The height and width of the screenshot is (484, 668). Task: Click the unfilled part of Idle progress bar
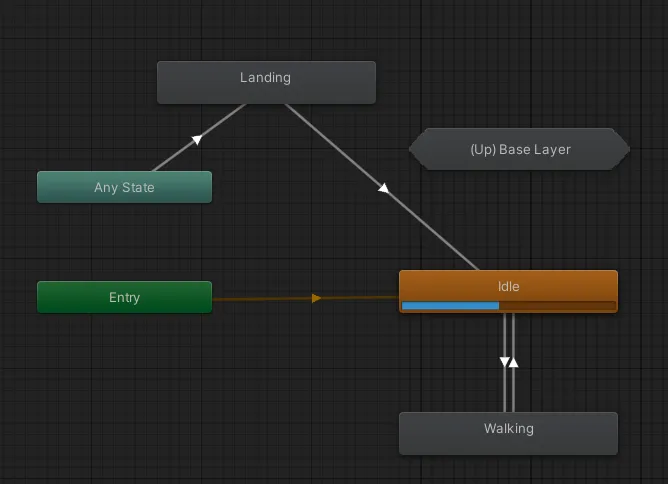(557, 305)
